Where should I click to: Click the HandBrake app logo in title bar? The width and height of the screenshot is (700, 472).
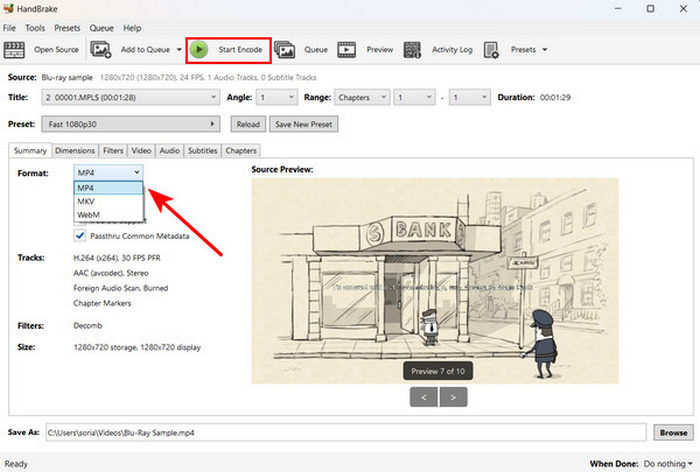tap(8, 8)
